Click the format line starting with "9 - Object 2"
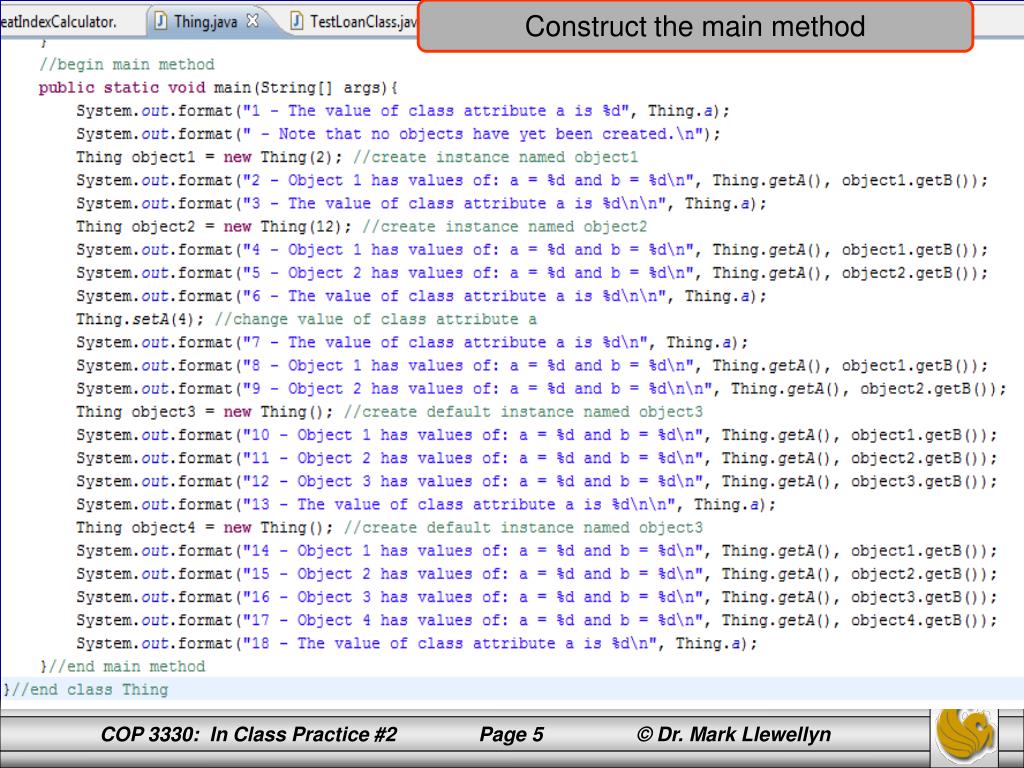This screenshot has width=1024, height=768. [x=541, y=389]
